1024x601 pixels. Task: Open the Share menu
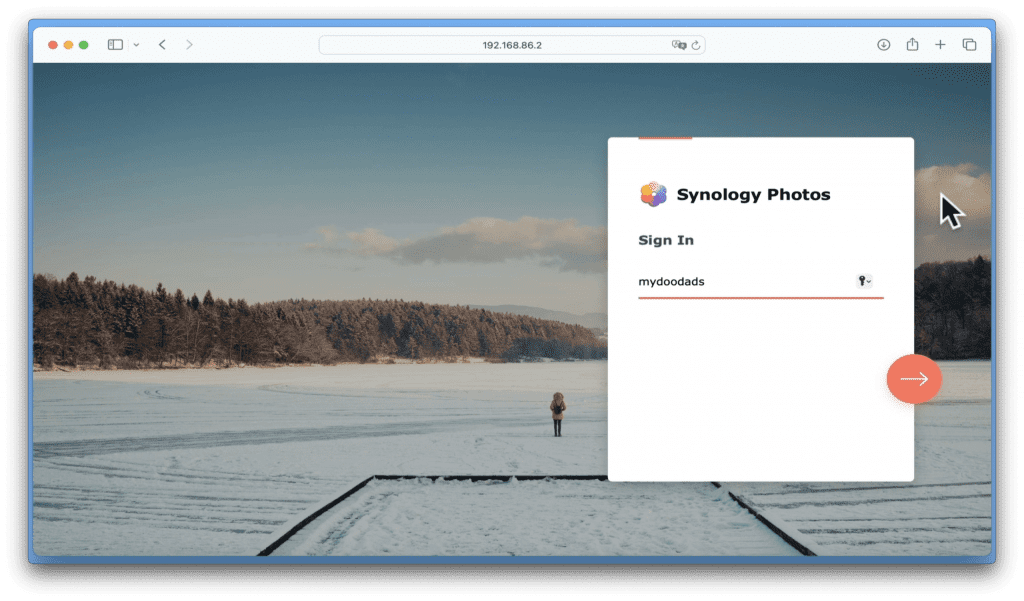tap(912, 44)
